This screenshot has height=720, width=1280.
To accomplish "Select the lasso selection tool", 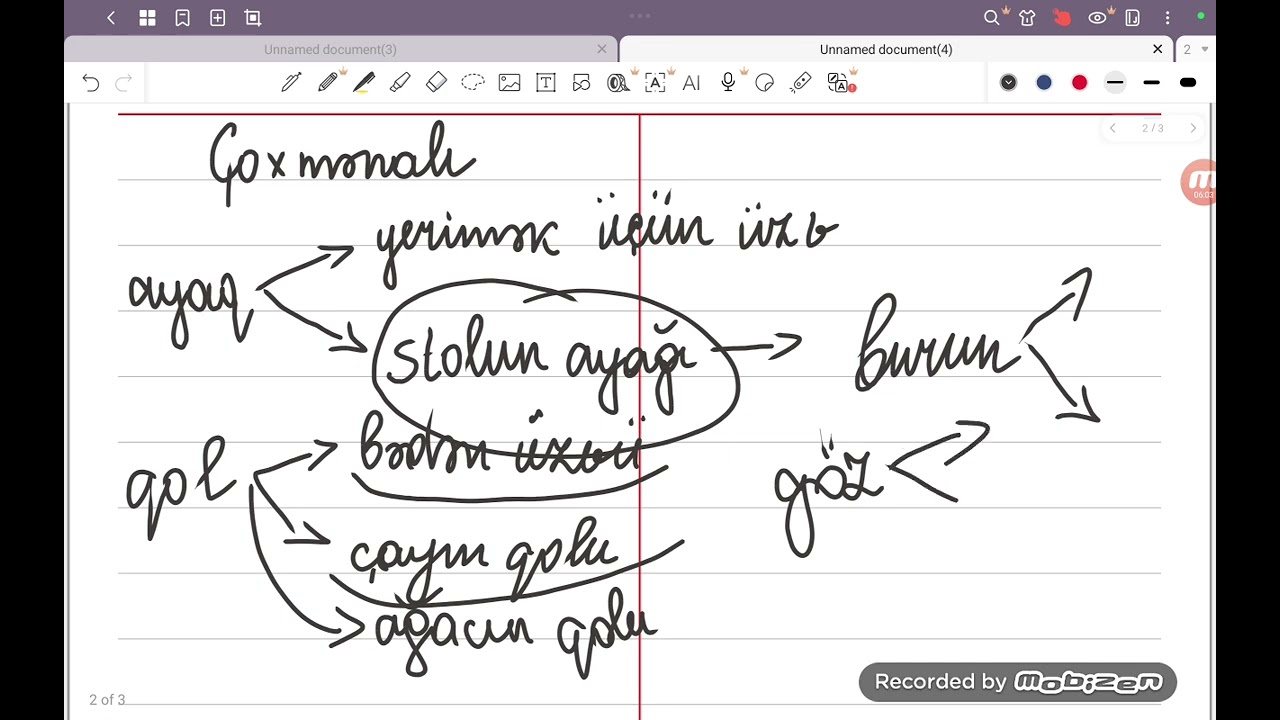I will (x=473, y=83).
